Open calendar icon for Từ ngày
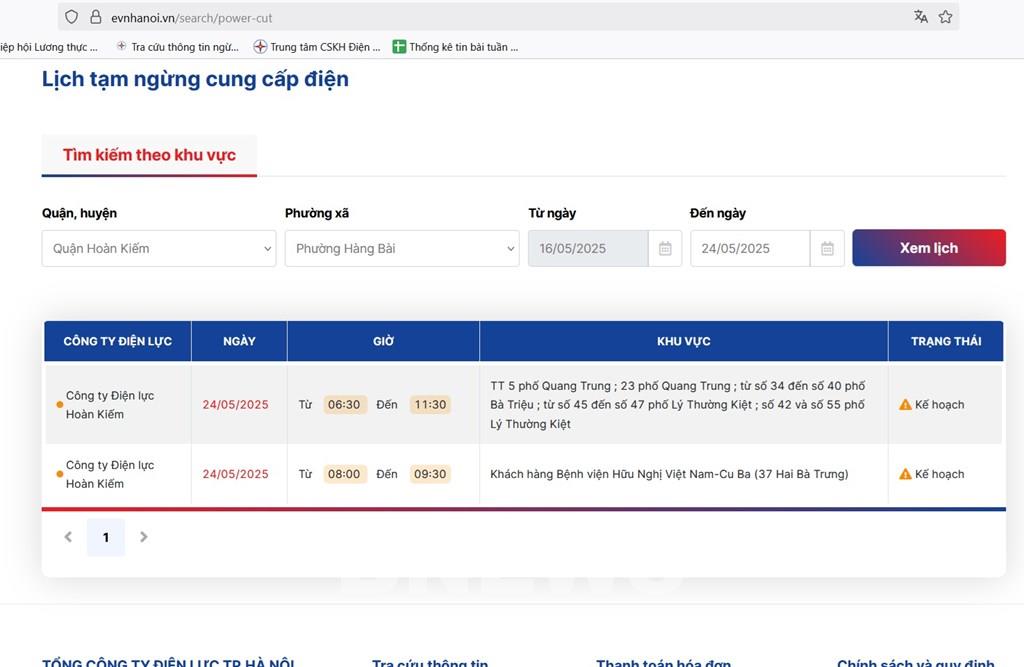Image resolution: width=1024 pixels, height=667 pixels. (665, 249)
